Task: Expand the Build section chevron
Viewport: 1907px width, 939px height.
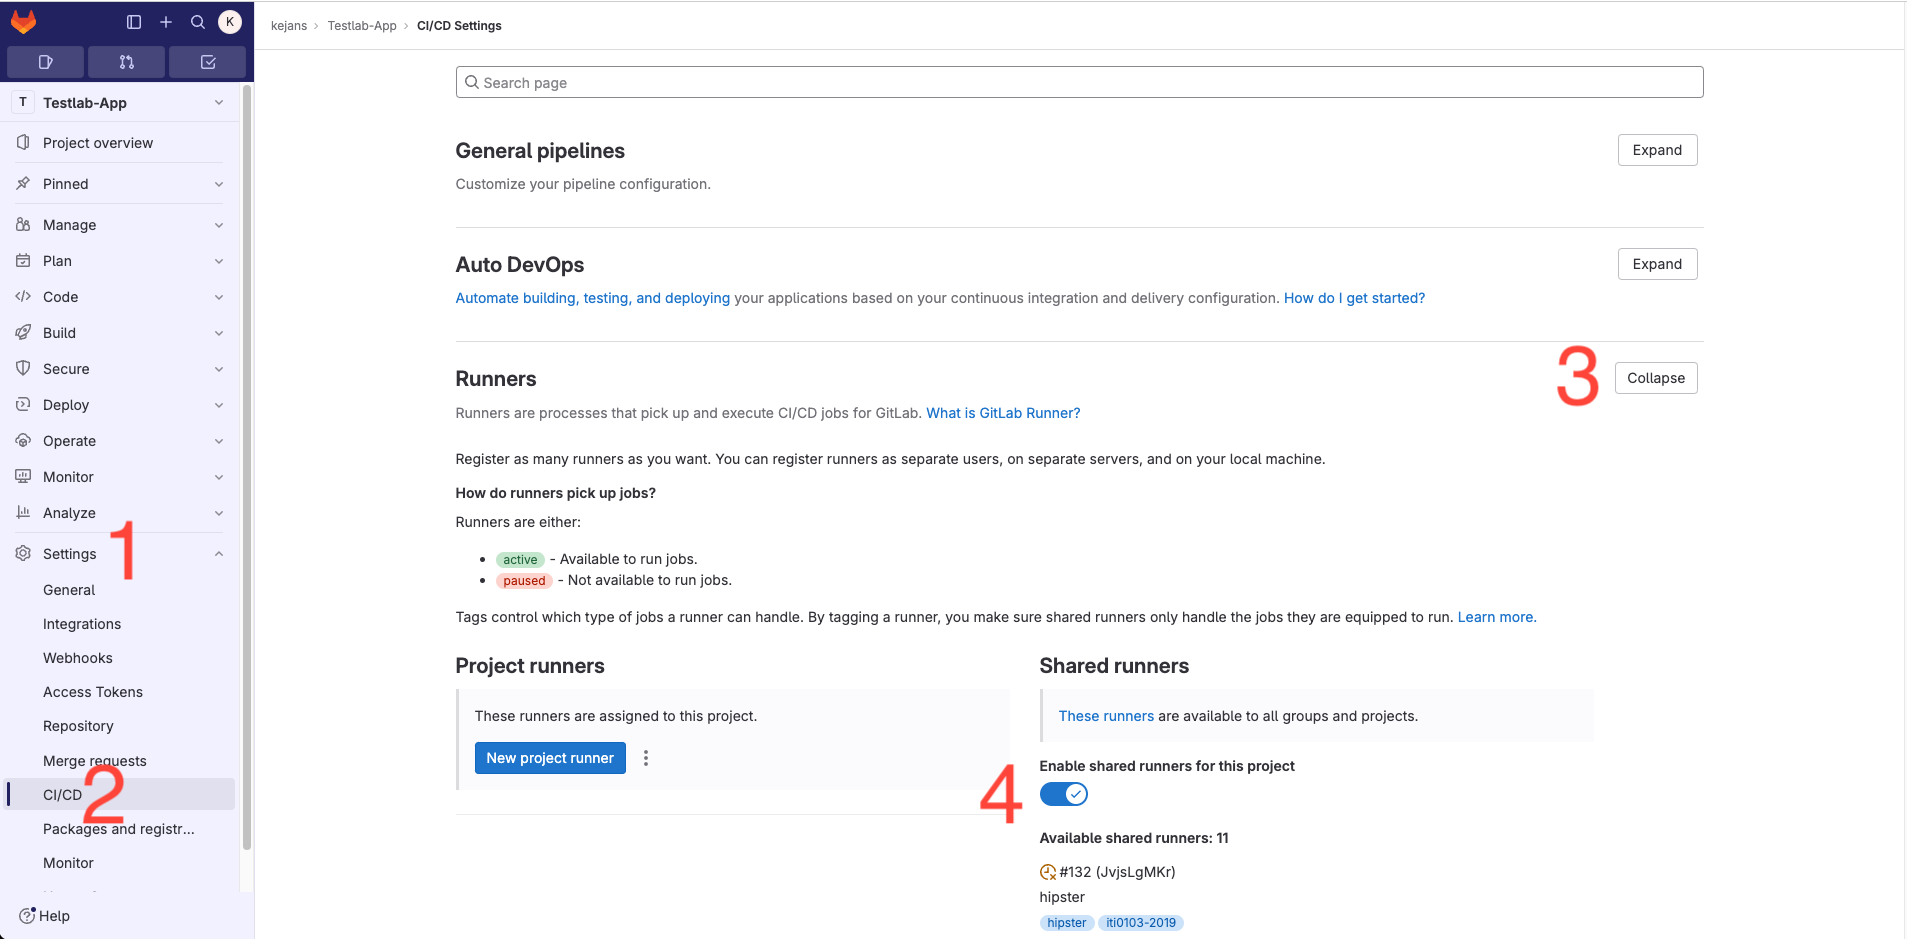Action: tap(219, 333)
